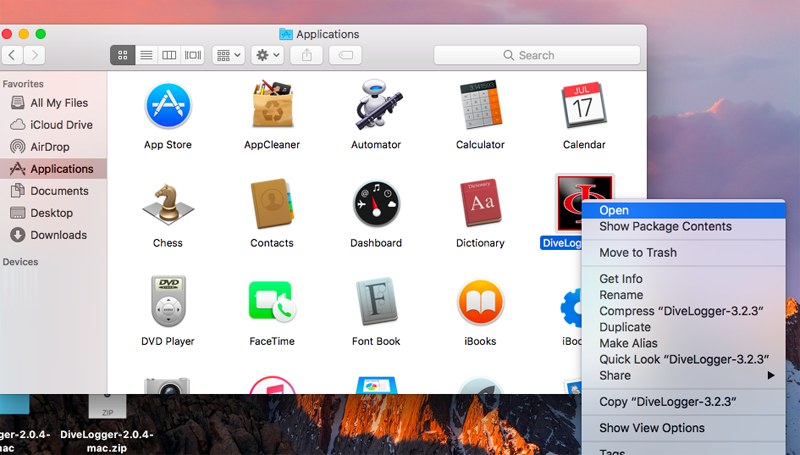
Task: Click the Applications window title
Action: 328,34
